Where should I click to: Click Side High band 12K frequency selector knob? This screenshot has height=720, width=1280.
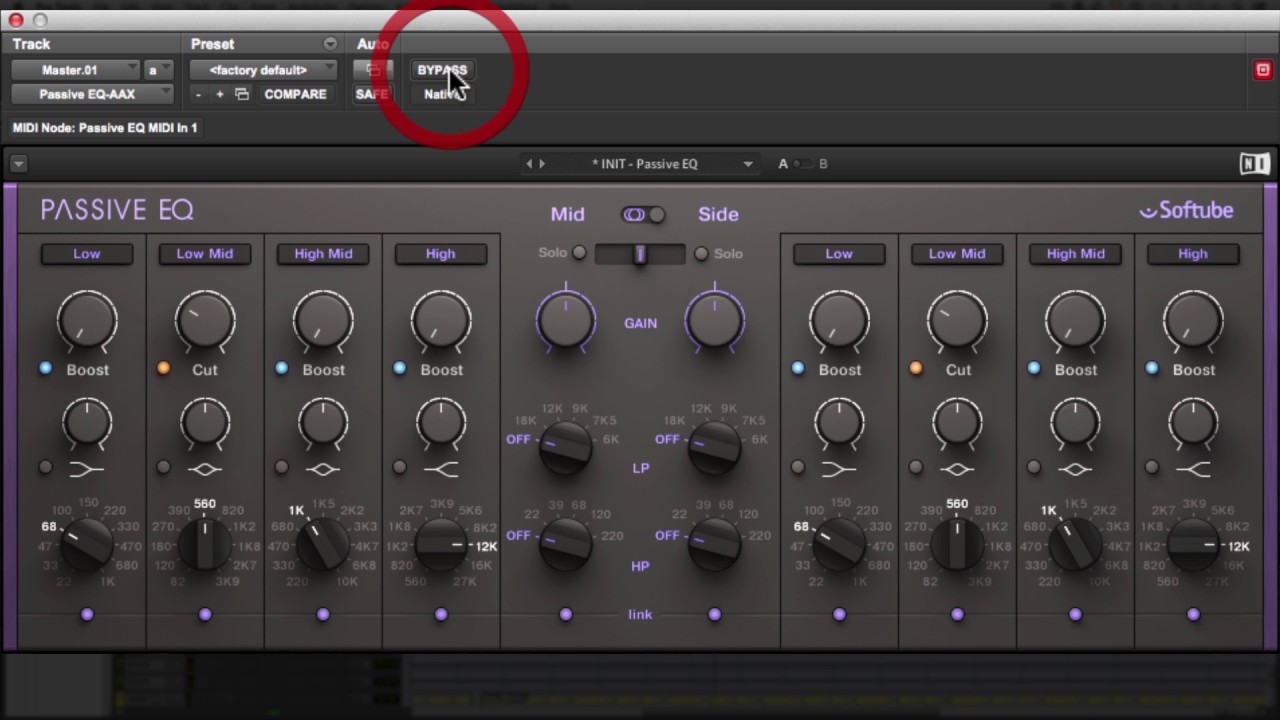(1193, 545)
